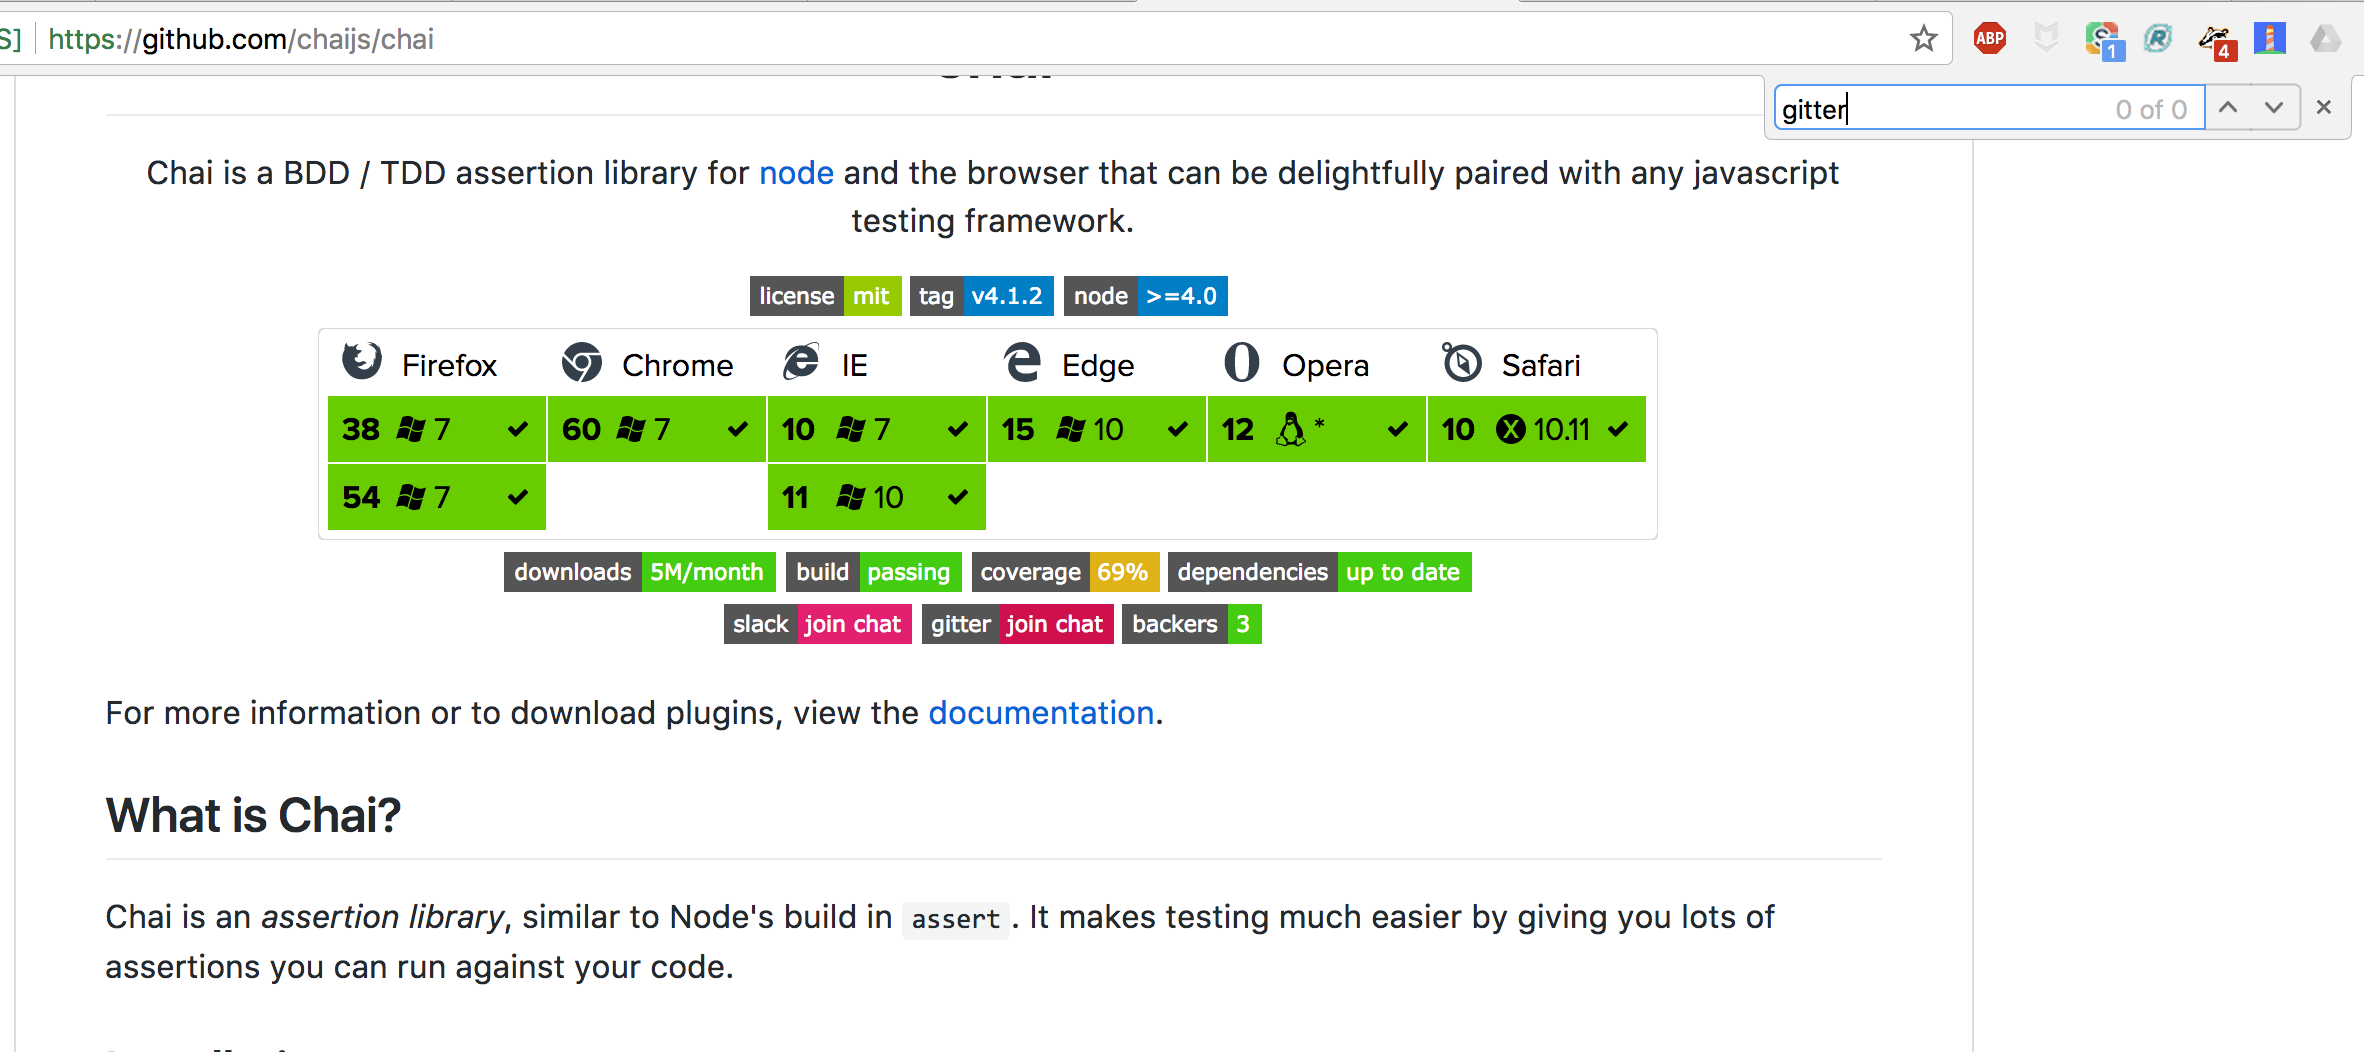Click the gray shield extension icon
This screenshot has height=1052, width=2364.
click(2047, 39)
